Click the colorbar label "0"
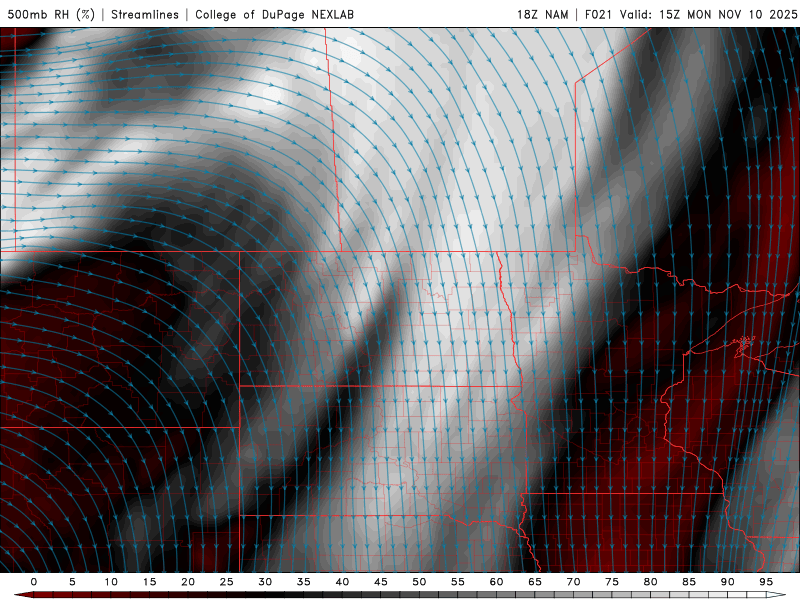The height and width of the screenshot is (600, 800). point(34,582)
